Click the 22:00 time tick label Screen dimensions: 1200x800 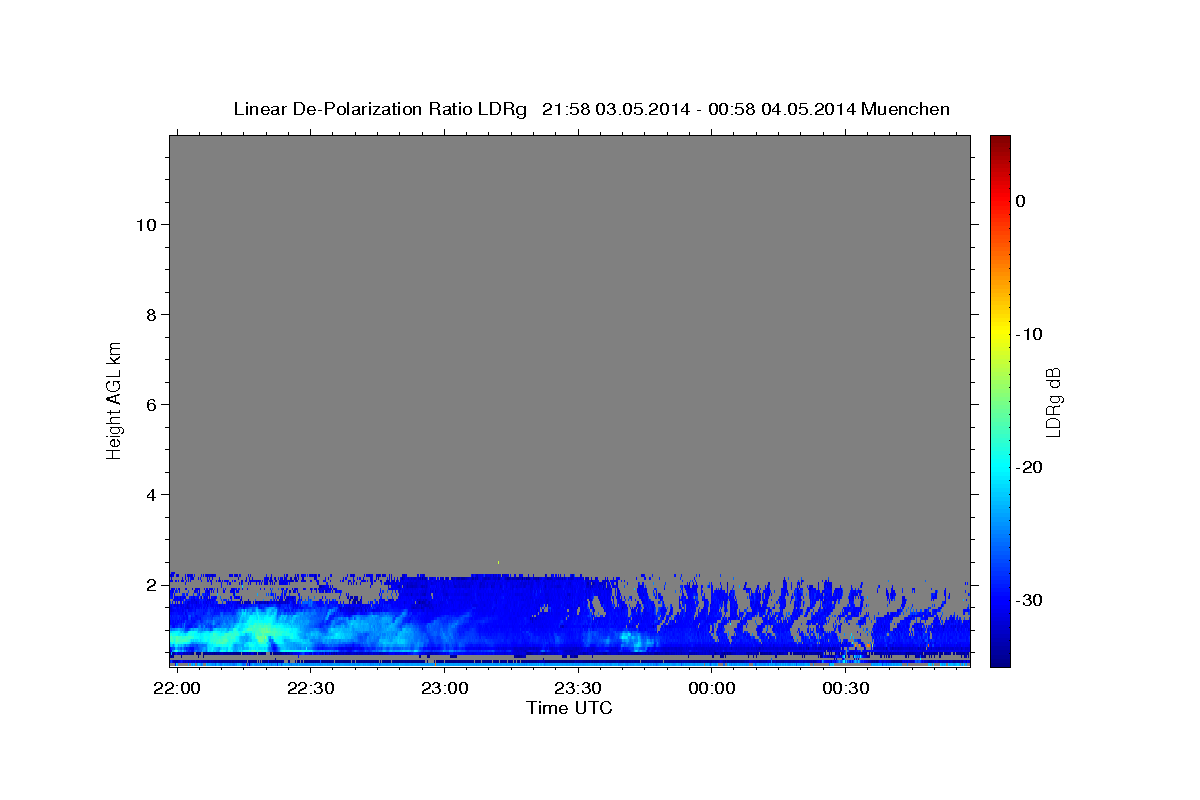pos(177,690)
